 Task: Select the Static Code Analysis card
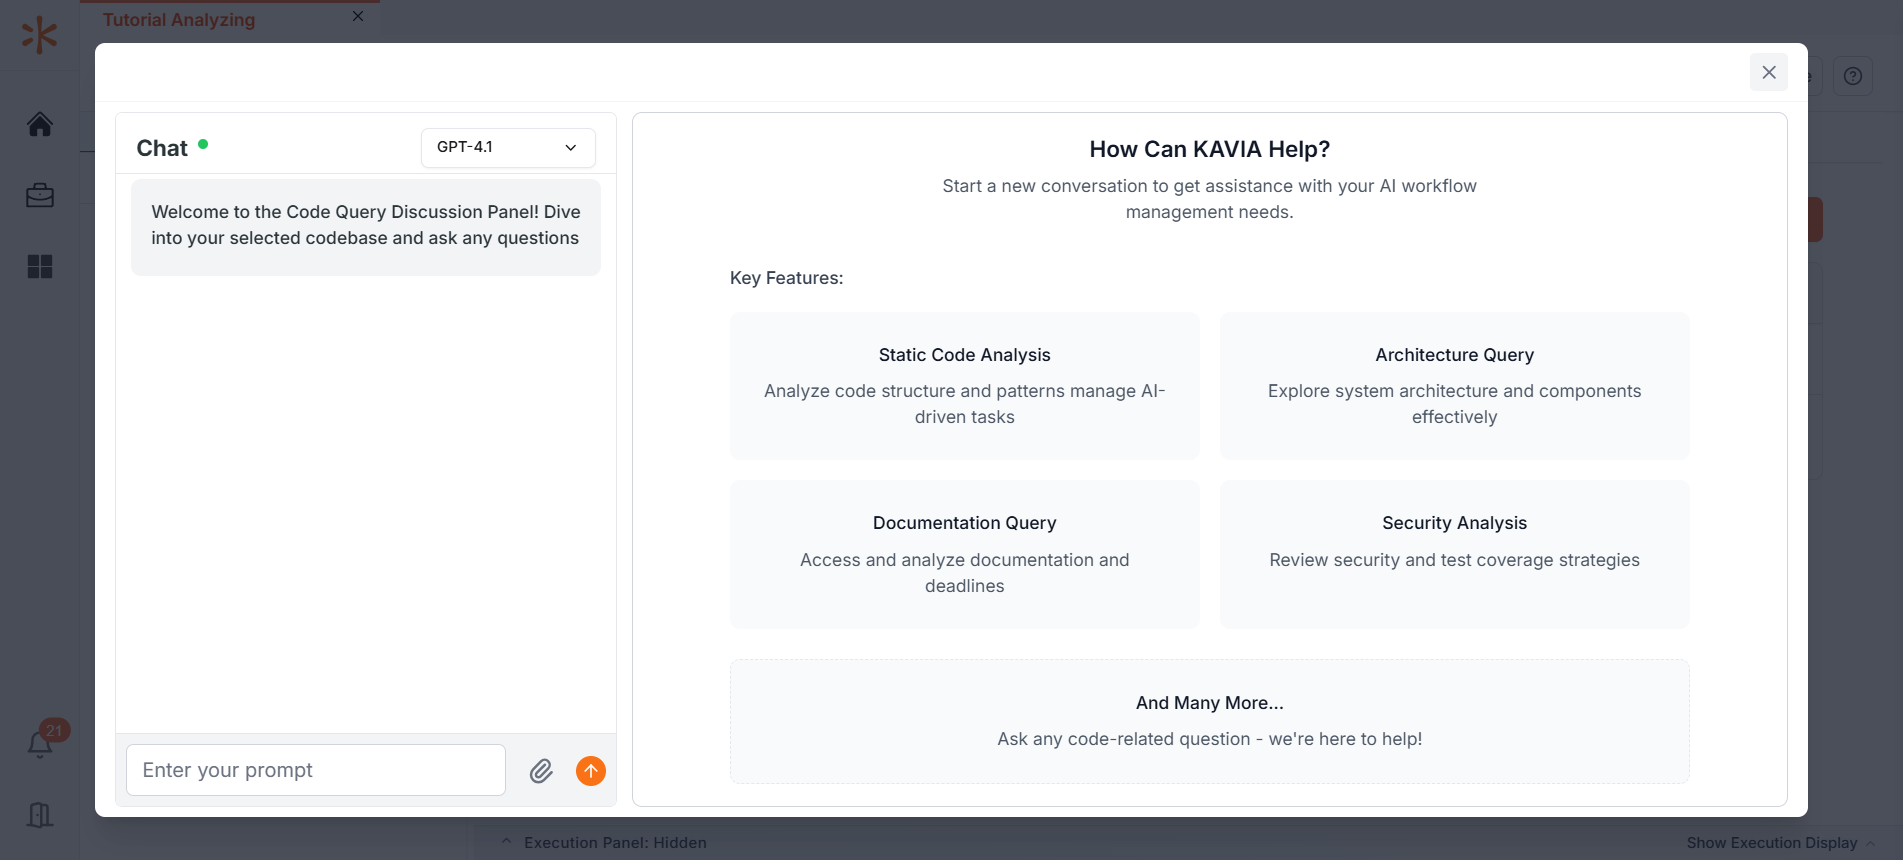965,386
